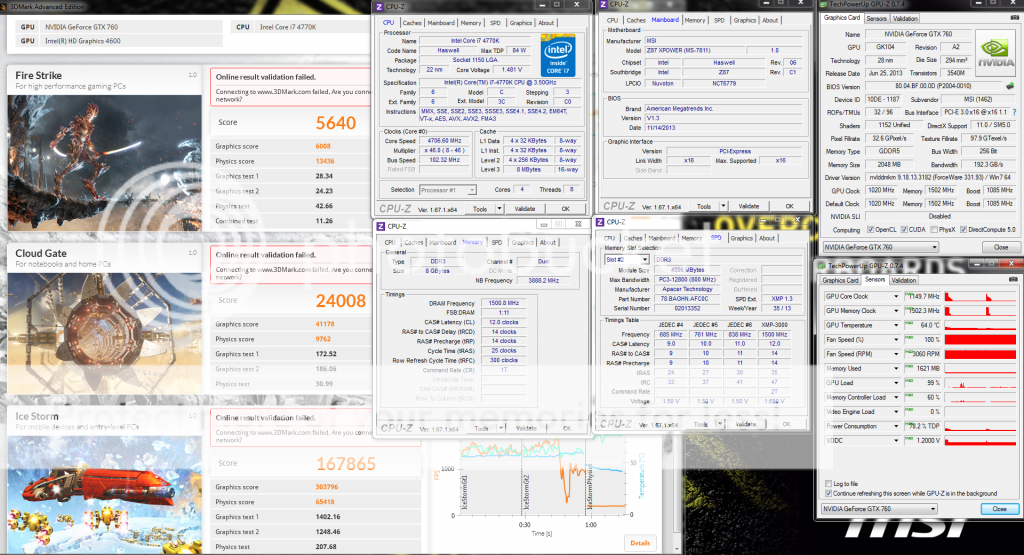Screen dimensions: 1024x555
Task: Expand the Slot #2 memory slot dropdown
Action: point(643,260)
